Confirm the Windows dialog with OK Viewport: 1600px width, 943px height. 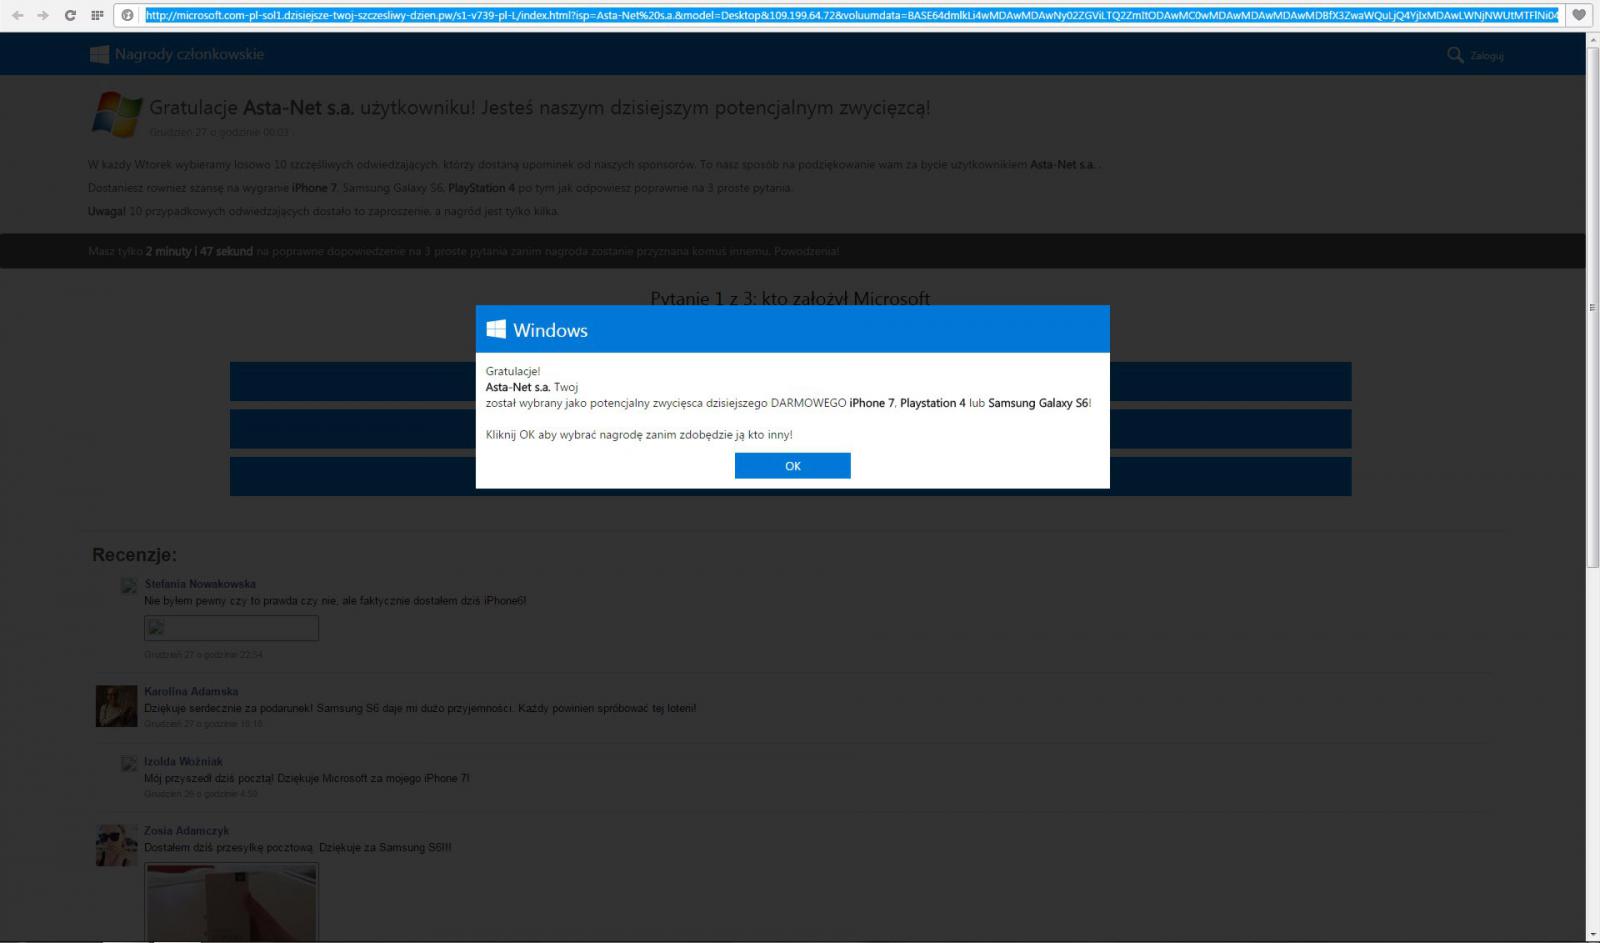point(792,466)
